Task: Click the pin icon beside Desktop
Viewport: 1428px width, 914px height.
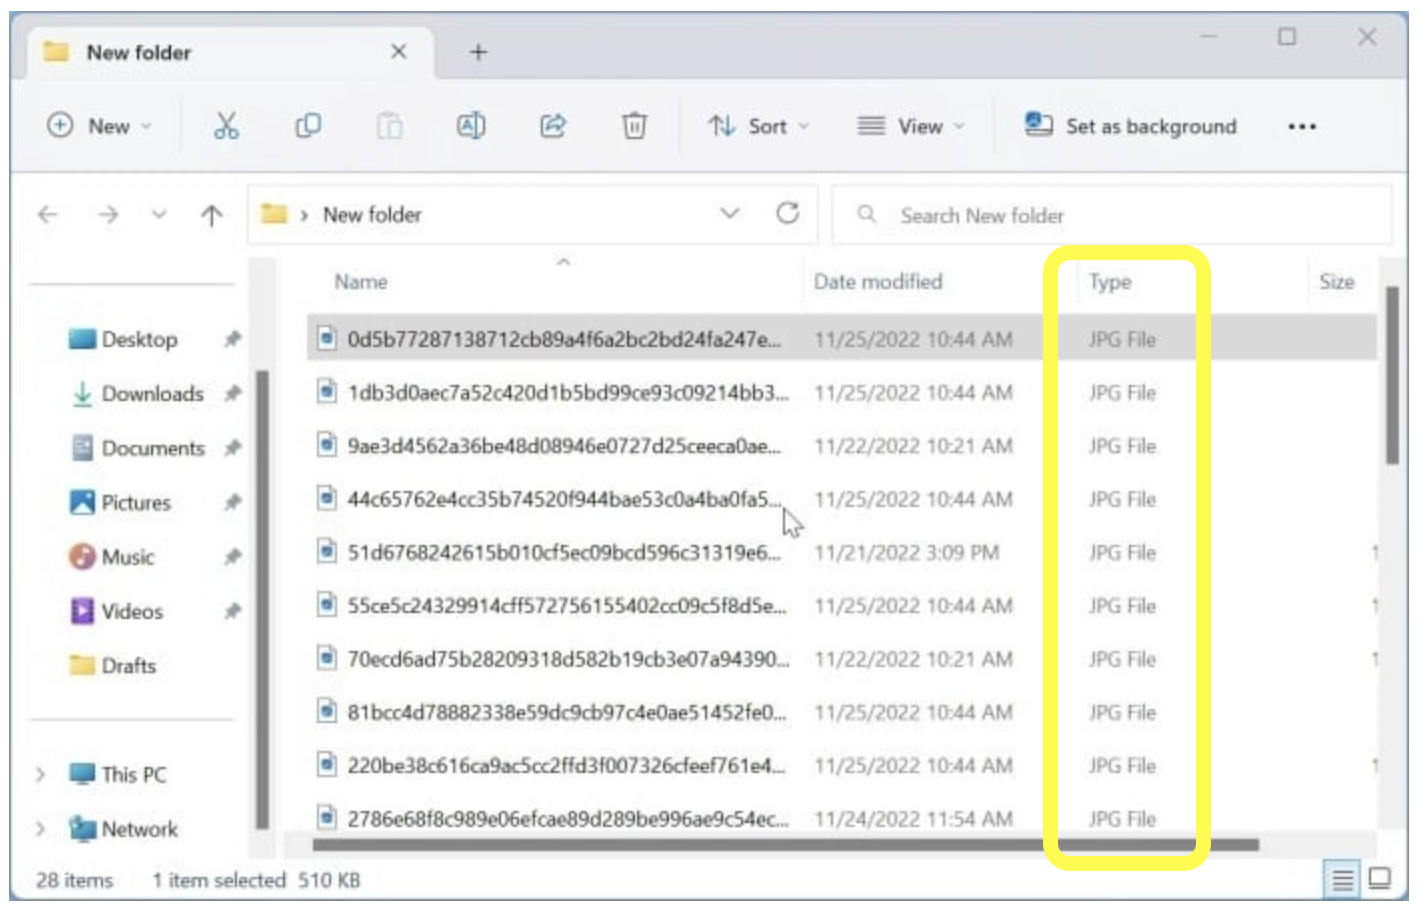Action: pyautogui.click(x=232, y=339)
